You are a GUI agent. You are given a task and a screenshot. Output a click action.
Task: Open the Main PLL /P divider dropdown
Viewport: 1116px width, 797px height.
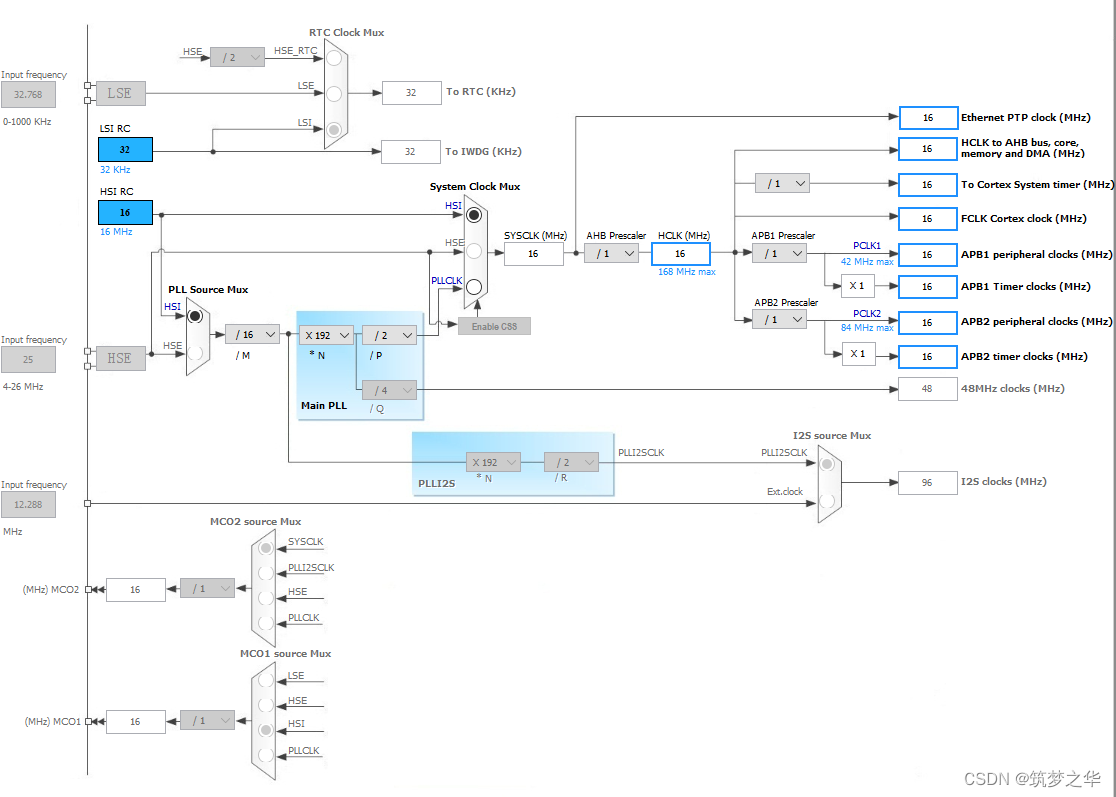(389, 335)
